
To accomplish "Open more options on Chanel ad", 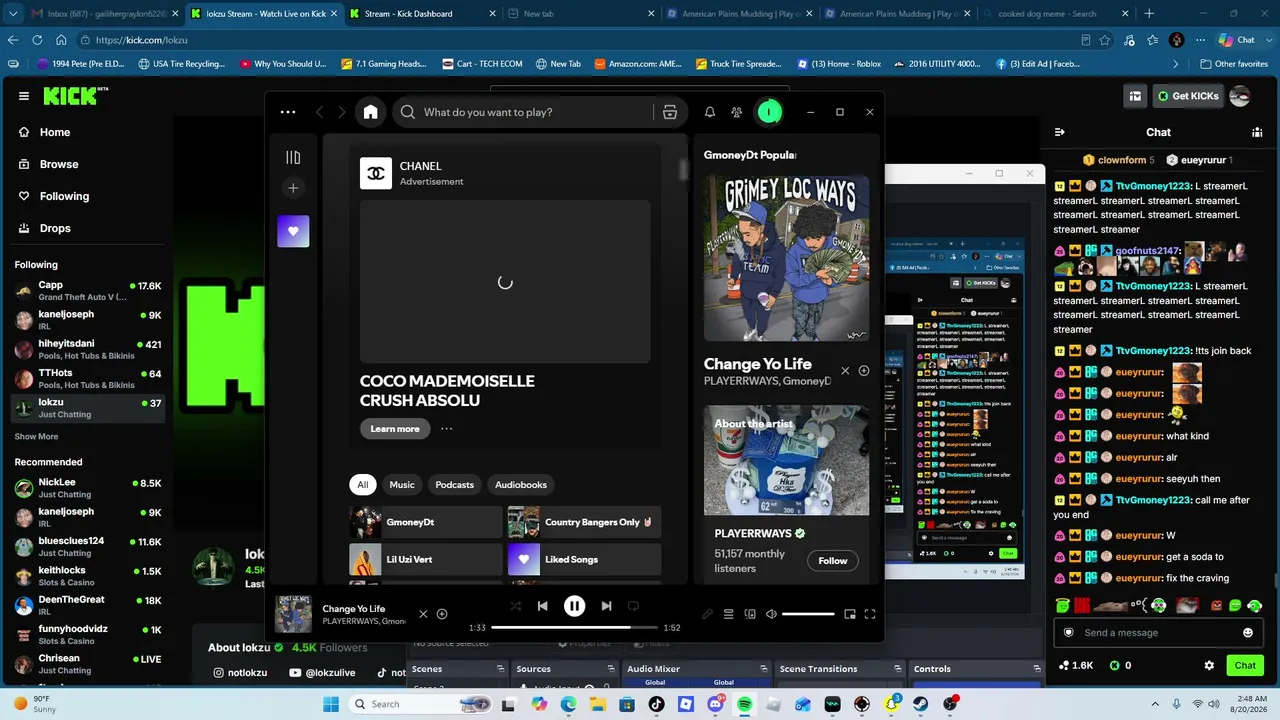I will [447, 429].
